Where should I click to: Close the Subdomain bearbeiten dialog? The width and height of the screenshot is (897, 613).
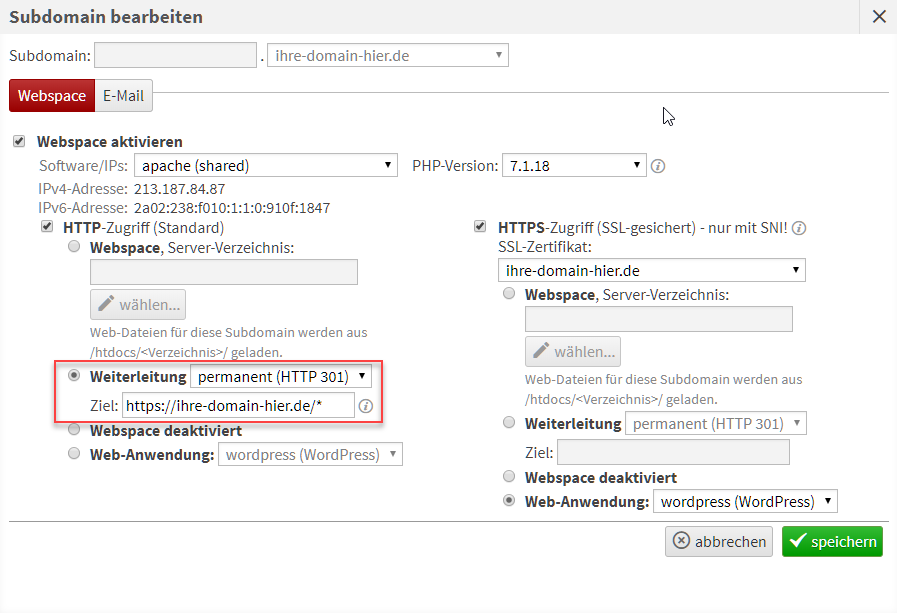tap(879, 16)
